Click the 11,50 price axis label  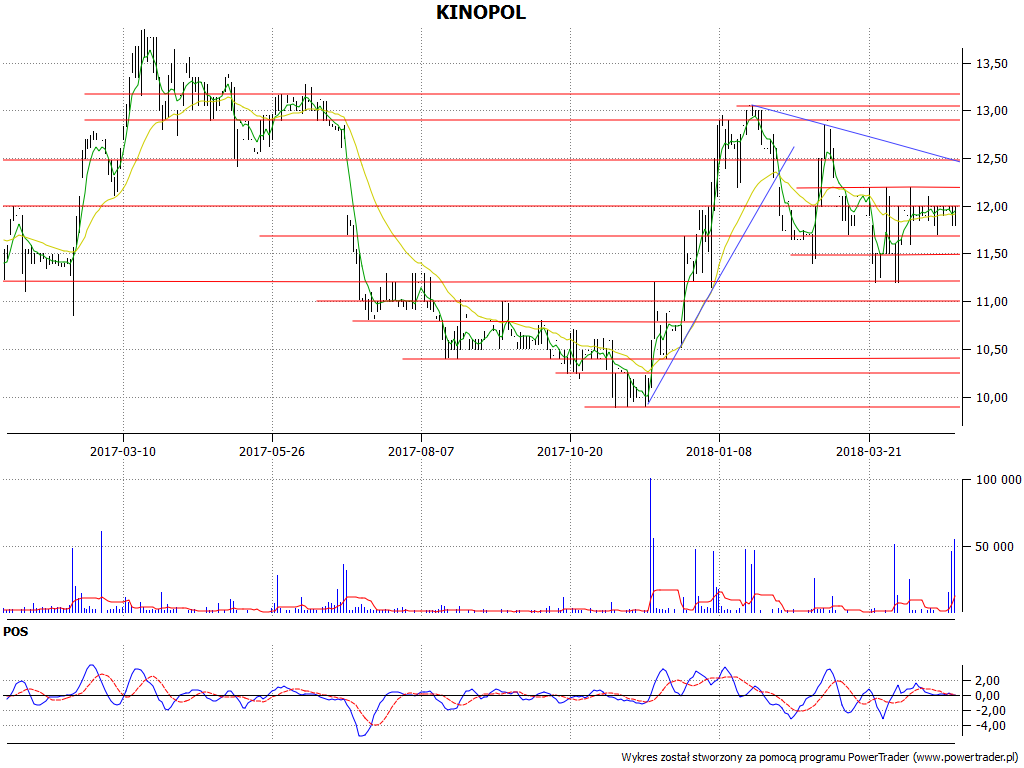(x=991, y=254)
